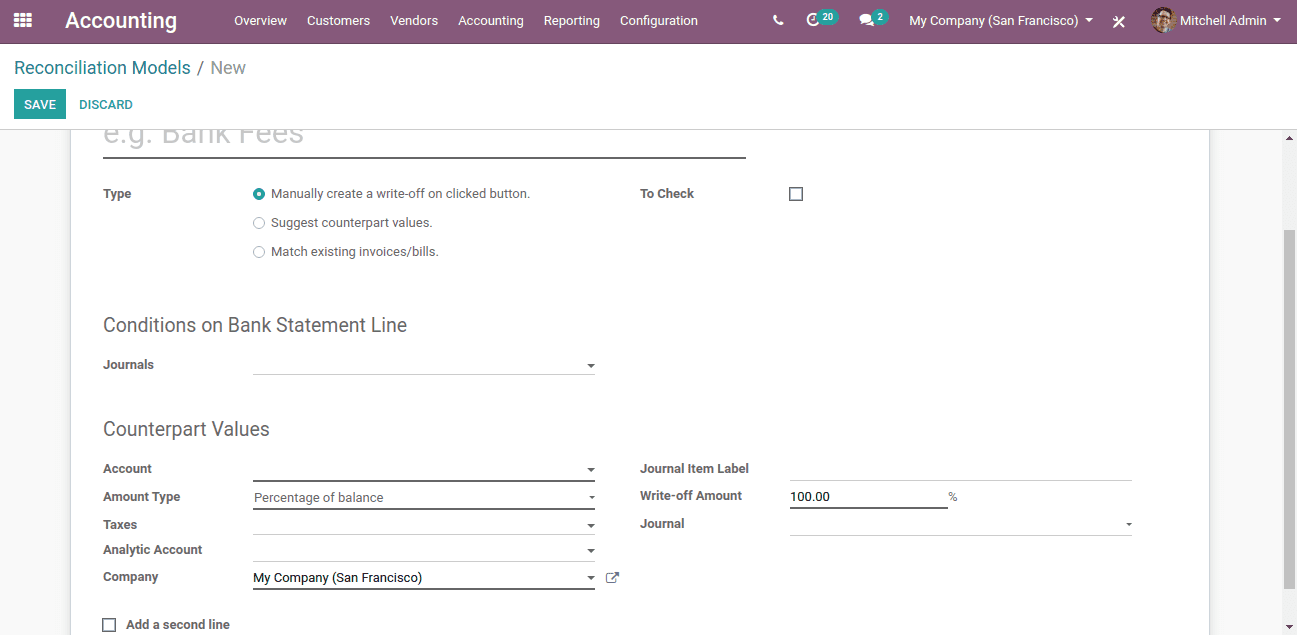
Task: Open activities clock icon with 20 badge
Action: coord(821,19)
